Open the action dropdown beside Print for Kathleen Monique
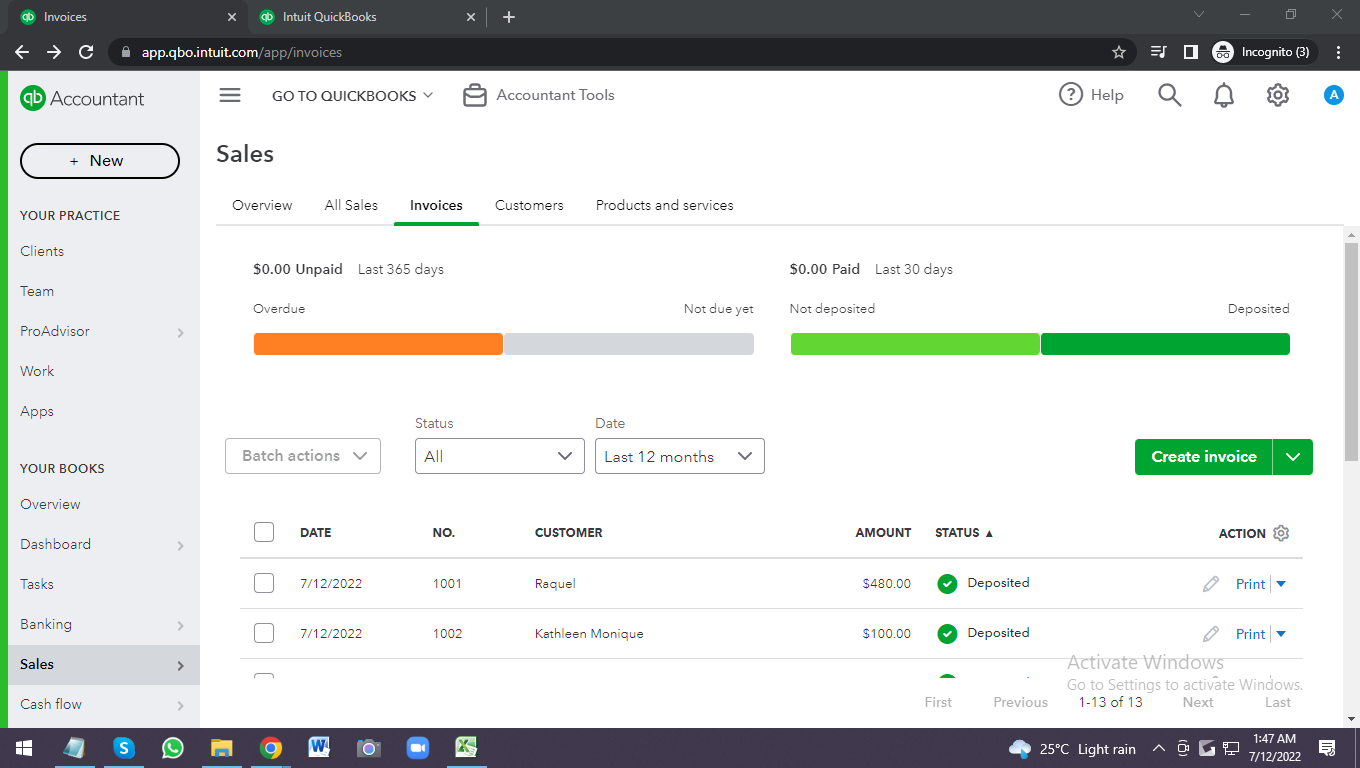This screenshot has width=1360, height=768. click(x=1281, y=634)
